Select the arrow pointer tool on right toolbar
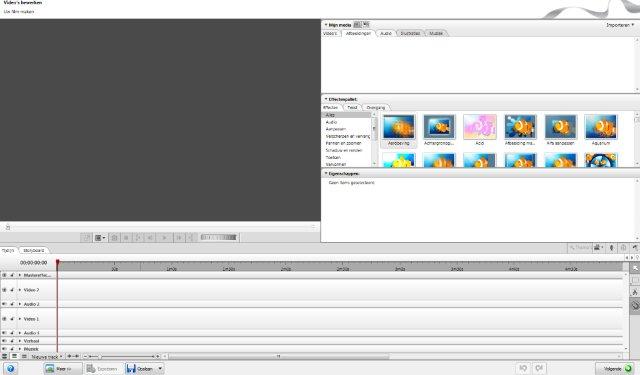 point(635,268)
